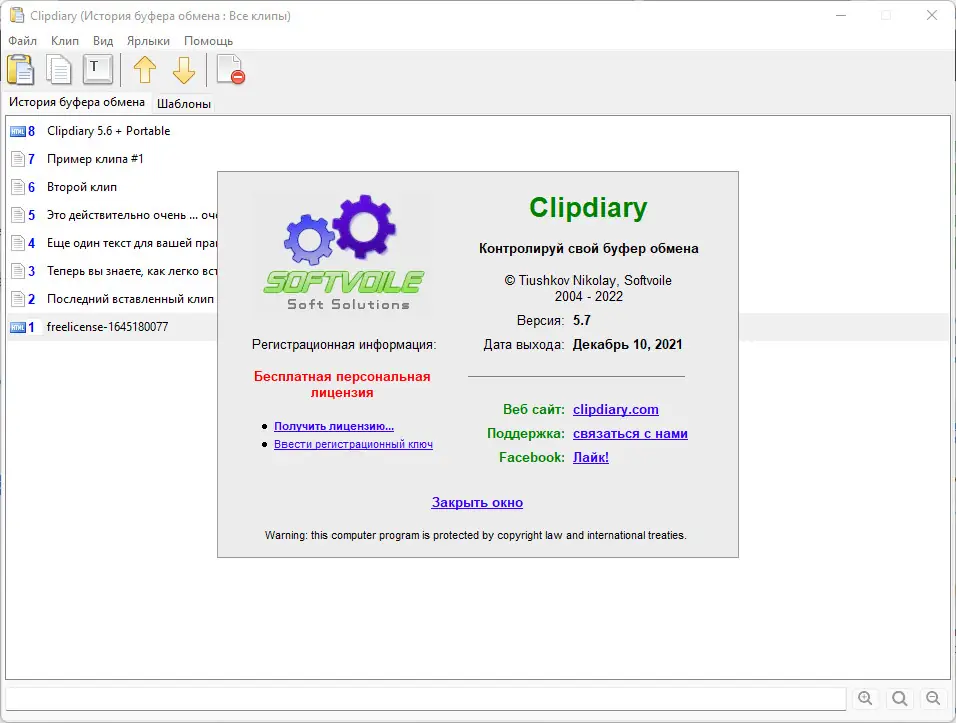Screen dimensions: 956x723
Task: Click the search magnifier icon at bottom right
Action: (x=899, y=698)
